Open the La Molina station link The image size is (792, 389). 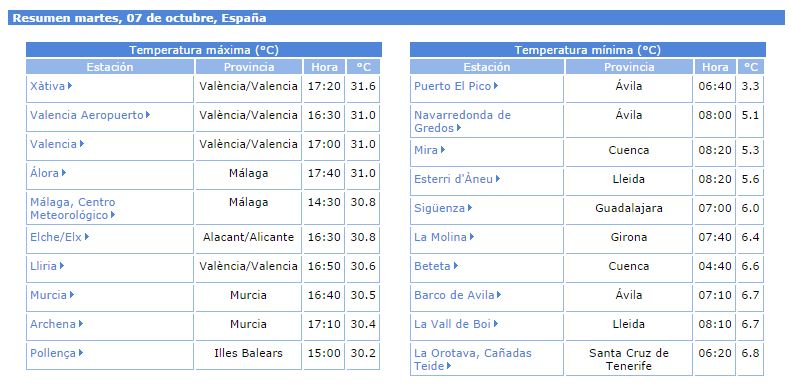tap(440, 237)
